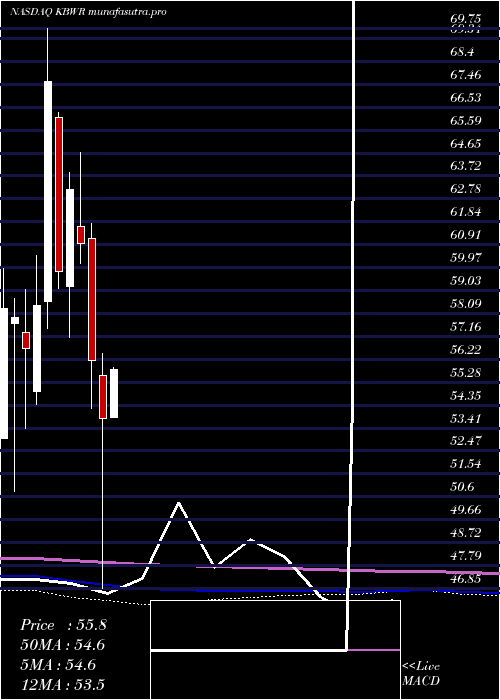Click the price axis label 48.72
500x700 pixels.
[466, 533]
